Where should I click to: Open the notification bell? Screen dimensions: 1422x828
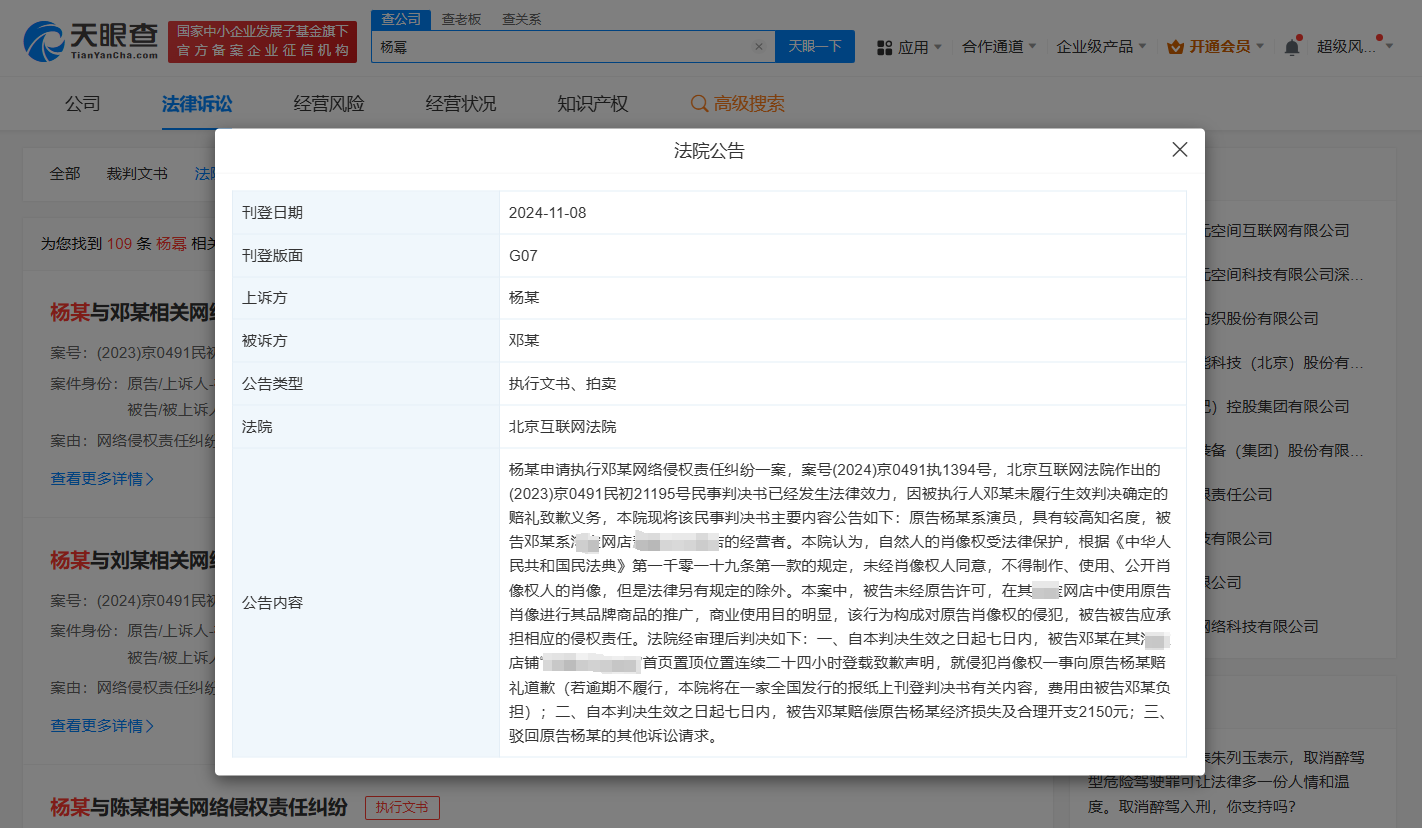coord(1292,47)
